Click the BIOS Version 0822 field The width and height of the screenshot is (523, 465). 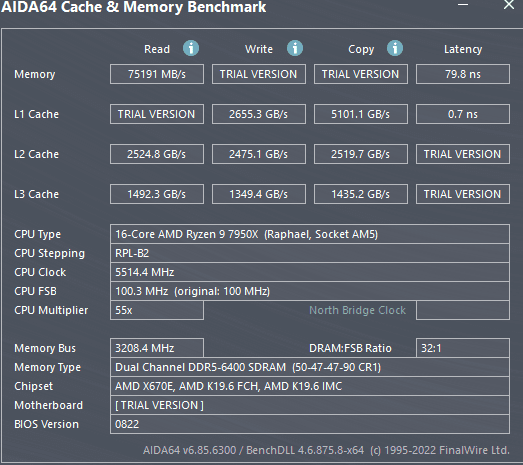coord(310,424)
